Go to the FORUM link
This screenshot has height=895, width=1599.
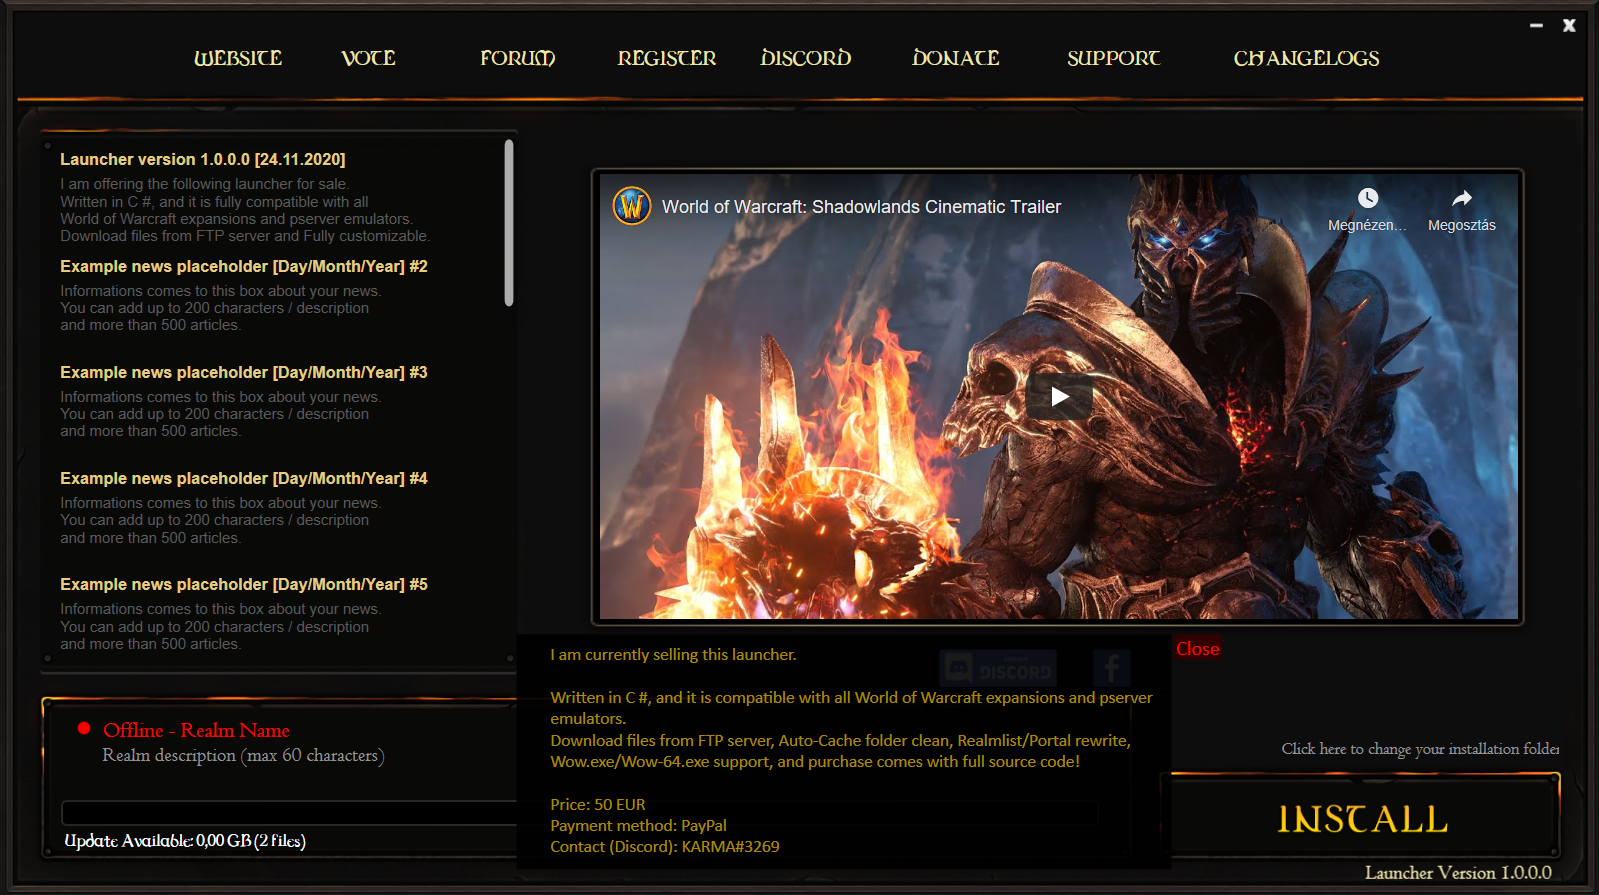point(517,58)
